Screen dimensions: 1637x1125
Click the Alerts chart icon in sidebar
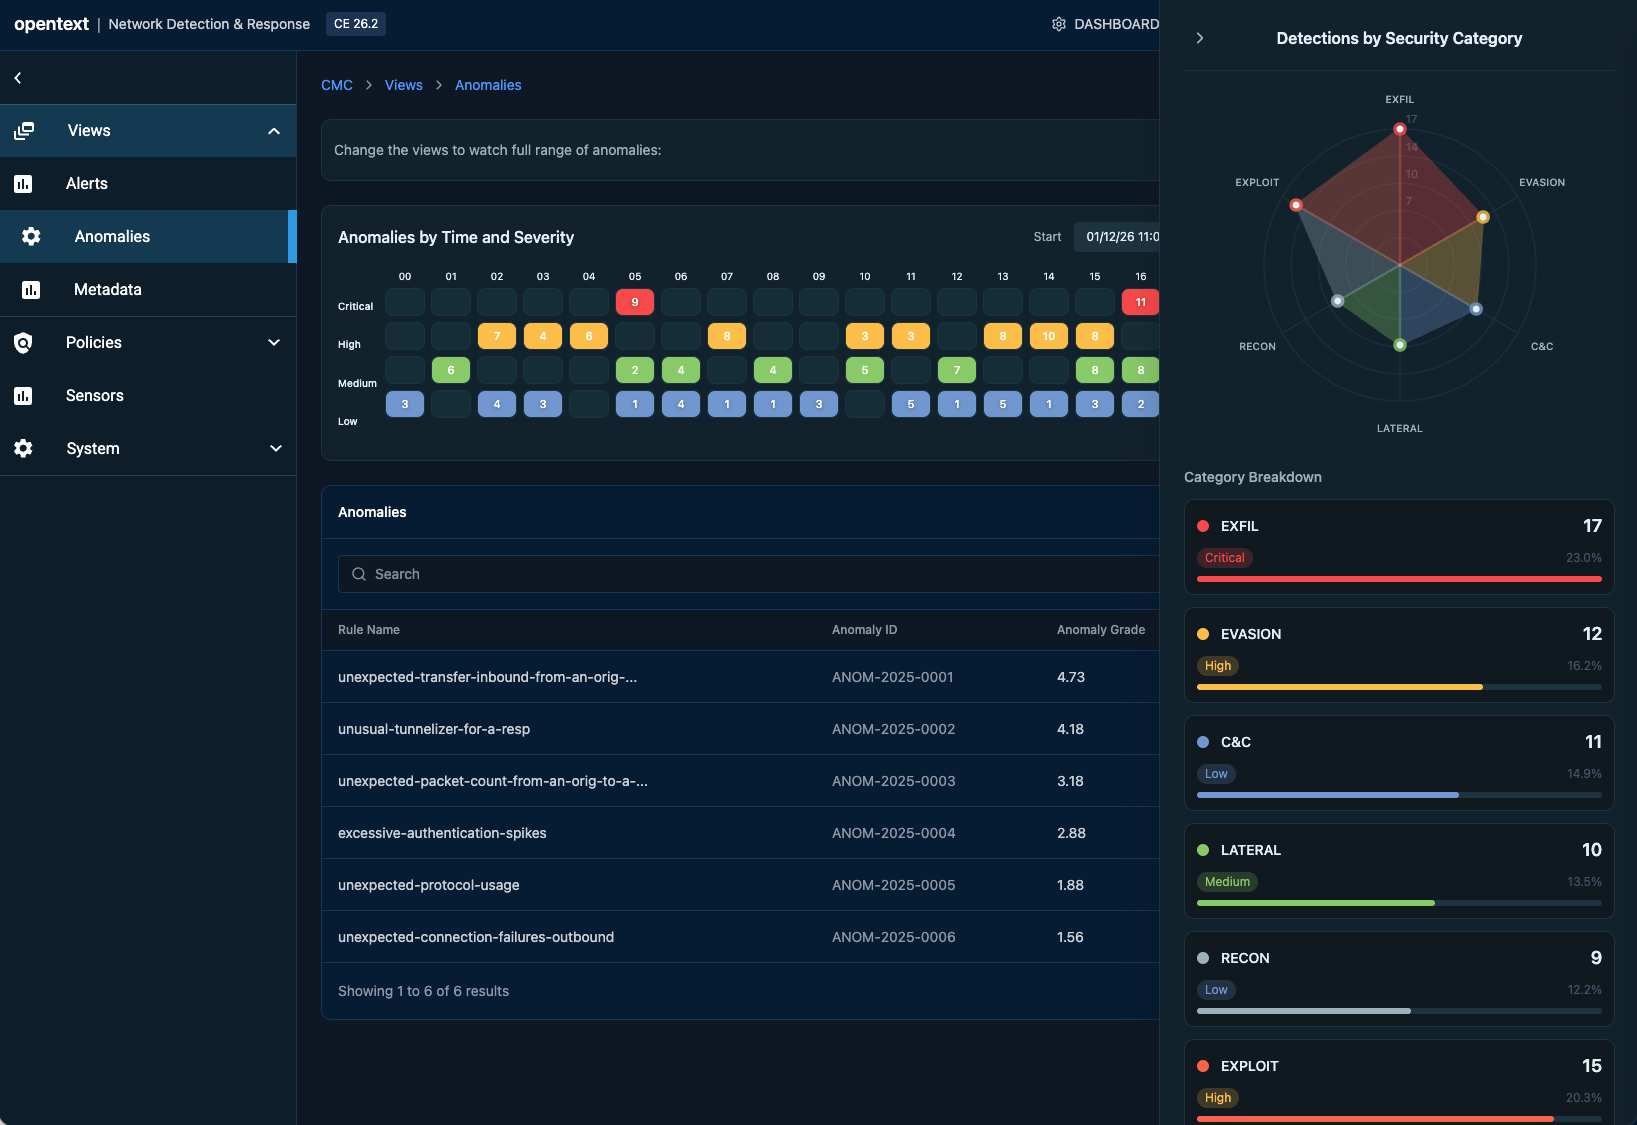click(23, 184)
